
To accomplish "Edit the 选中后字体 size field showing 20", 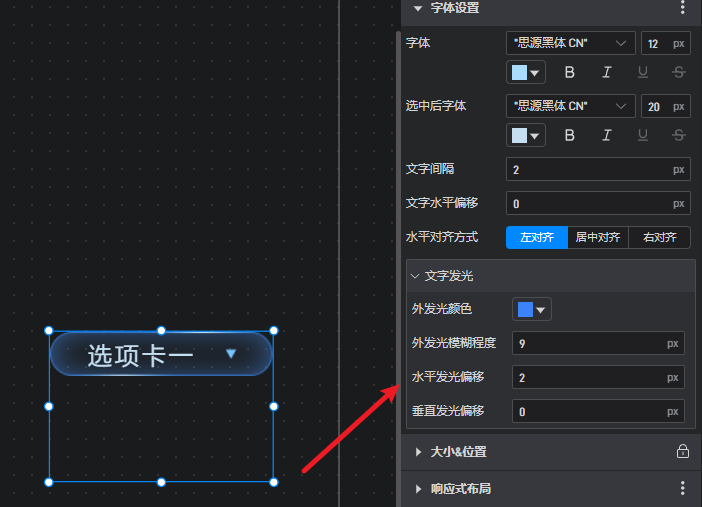I will click(665, 106).
